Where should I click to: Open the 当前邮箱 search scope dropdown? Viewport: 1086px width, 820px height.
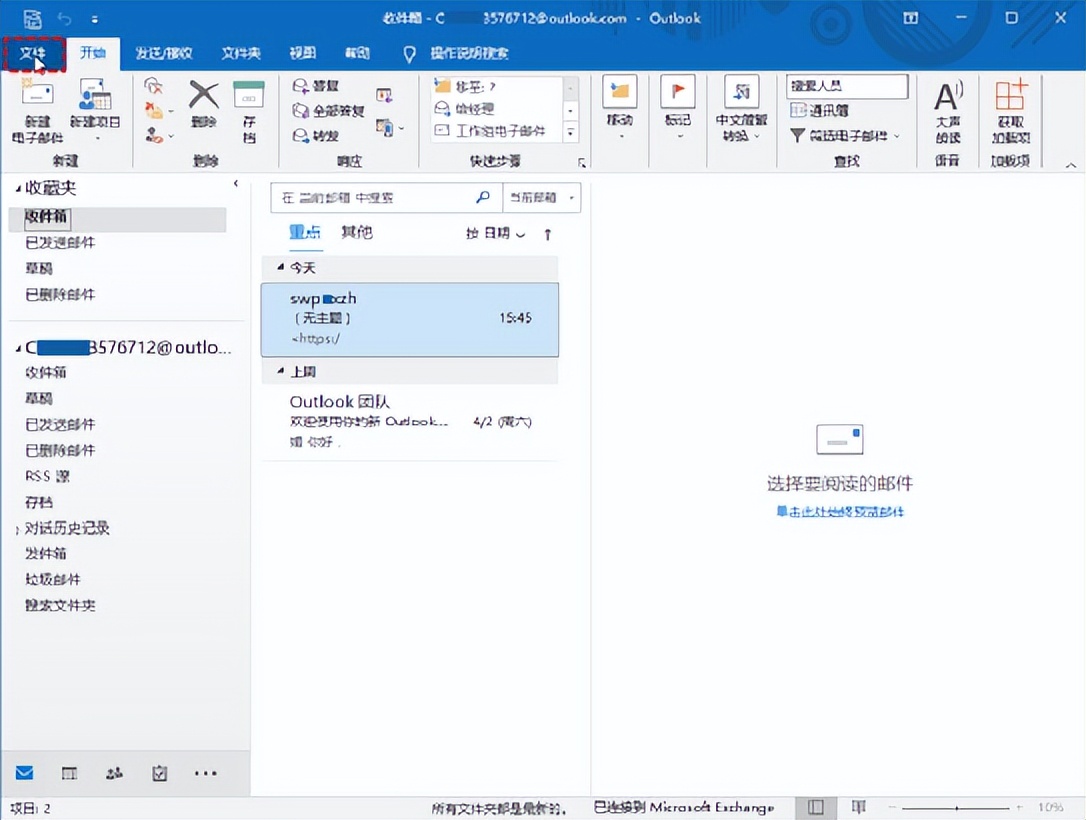point(540,197)
